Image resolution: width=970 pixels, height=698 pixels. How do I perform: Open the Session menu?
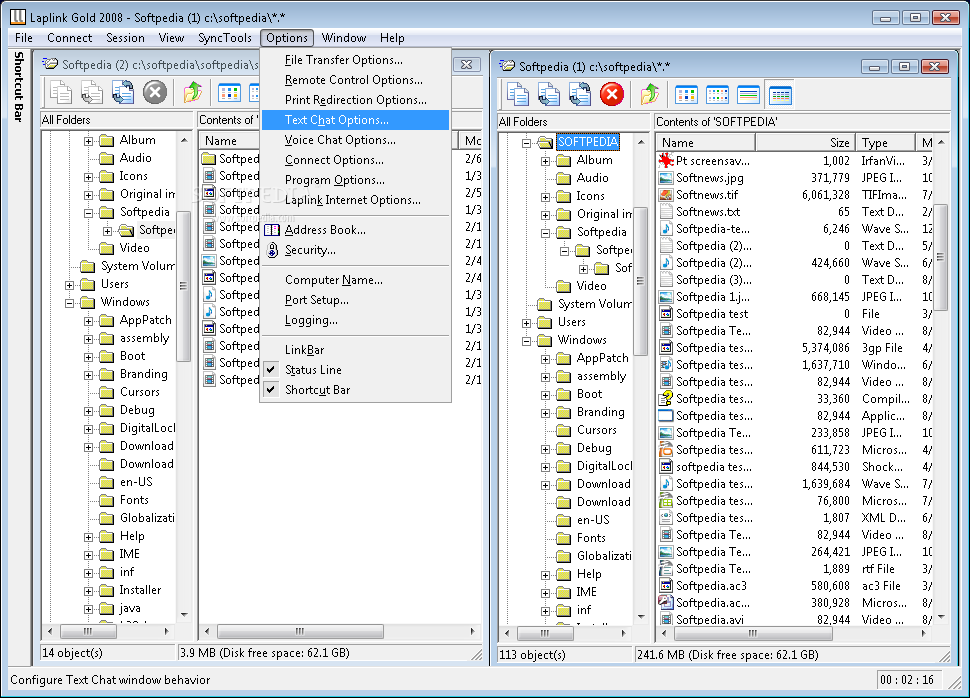pos(125,38)
